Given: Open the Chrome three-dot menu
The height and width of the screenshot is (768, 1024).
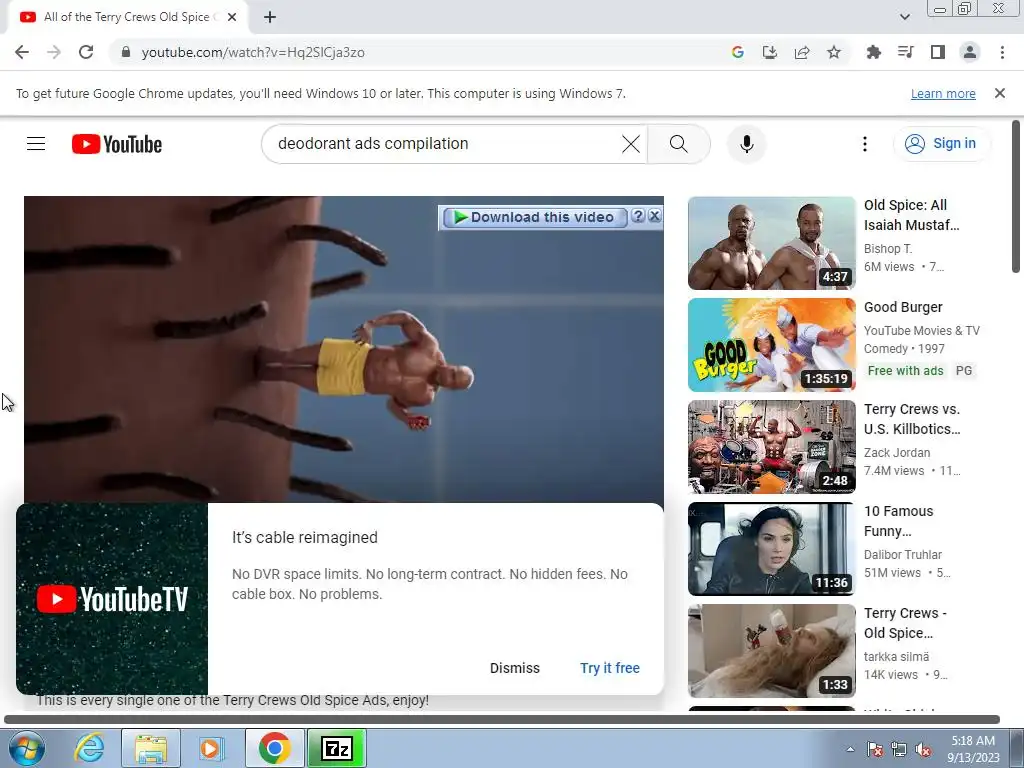Looking at the screenshot, I should click(x=1002, y=52).
